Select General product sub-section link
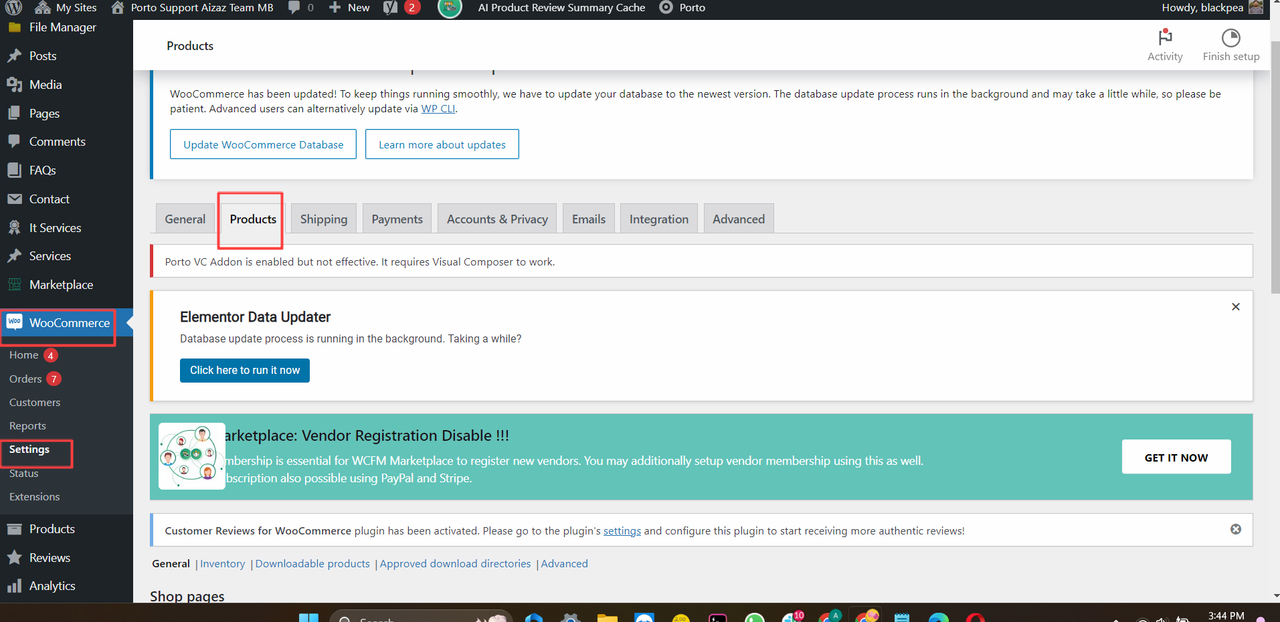 [x=171, y=564]
